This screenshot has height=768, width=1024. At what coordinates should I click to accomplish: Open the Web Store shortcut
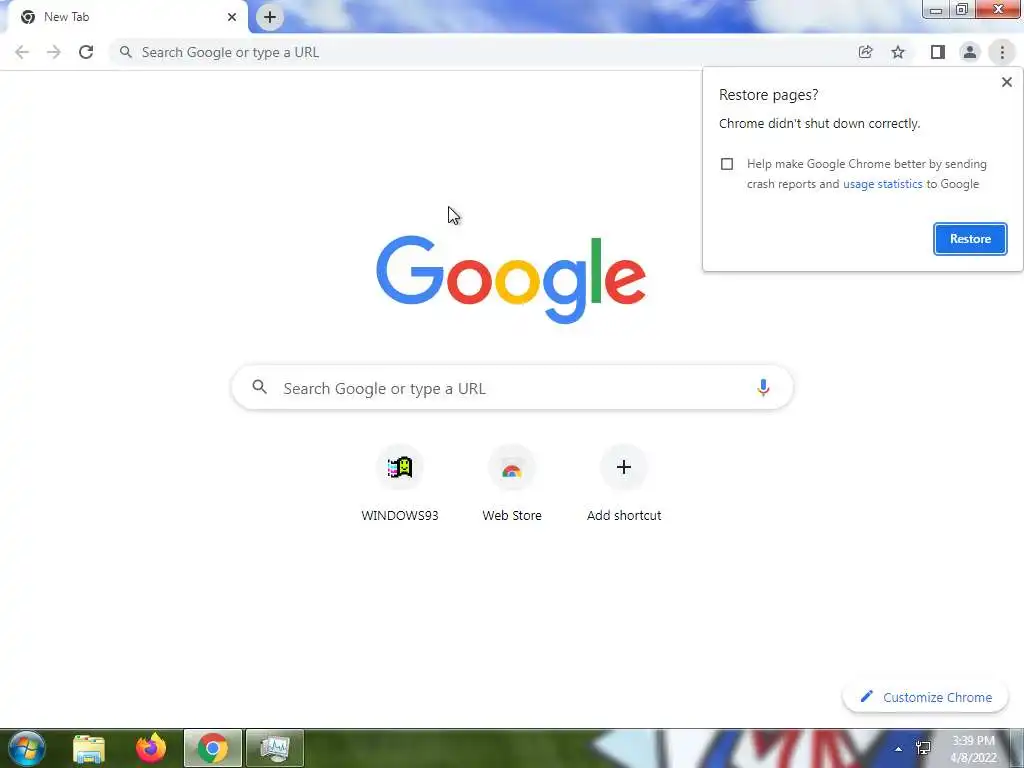pyautogui.click(x=512, y=483)
